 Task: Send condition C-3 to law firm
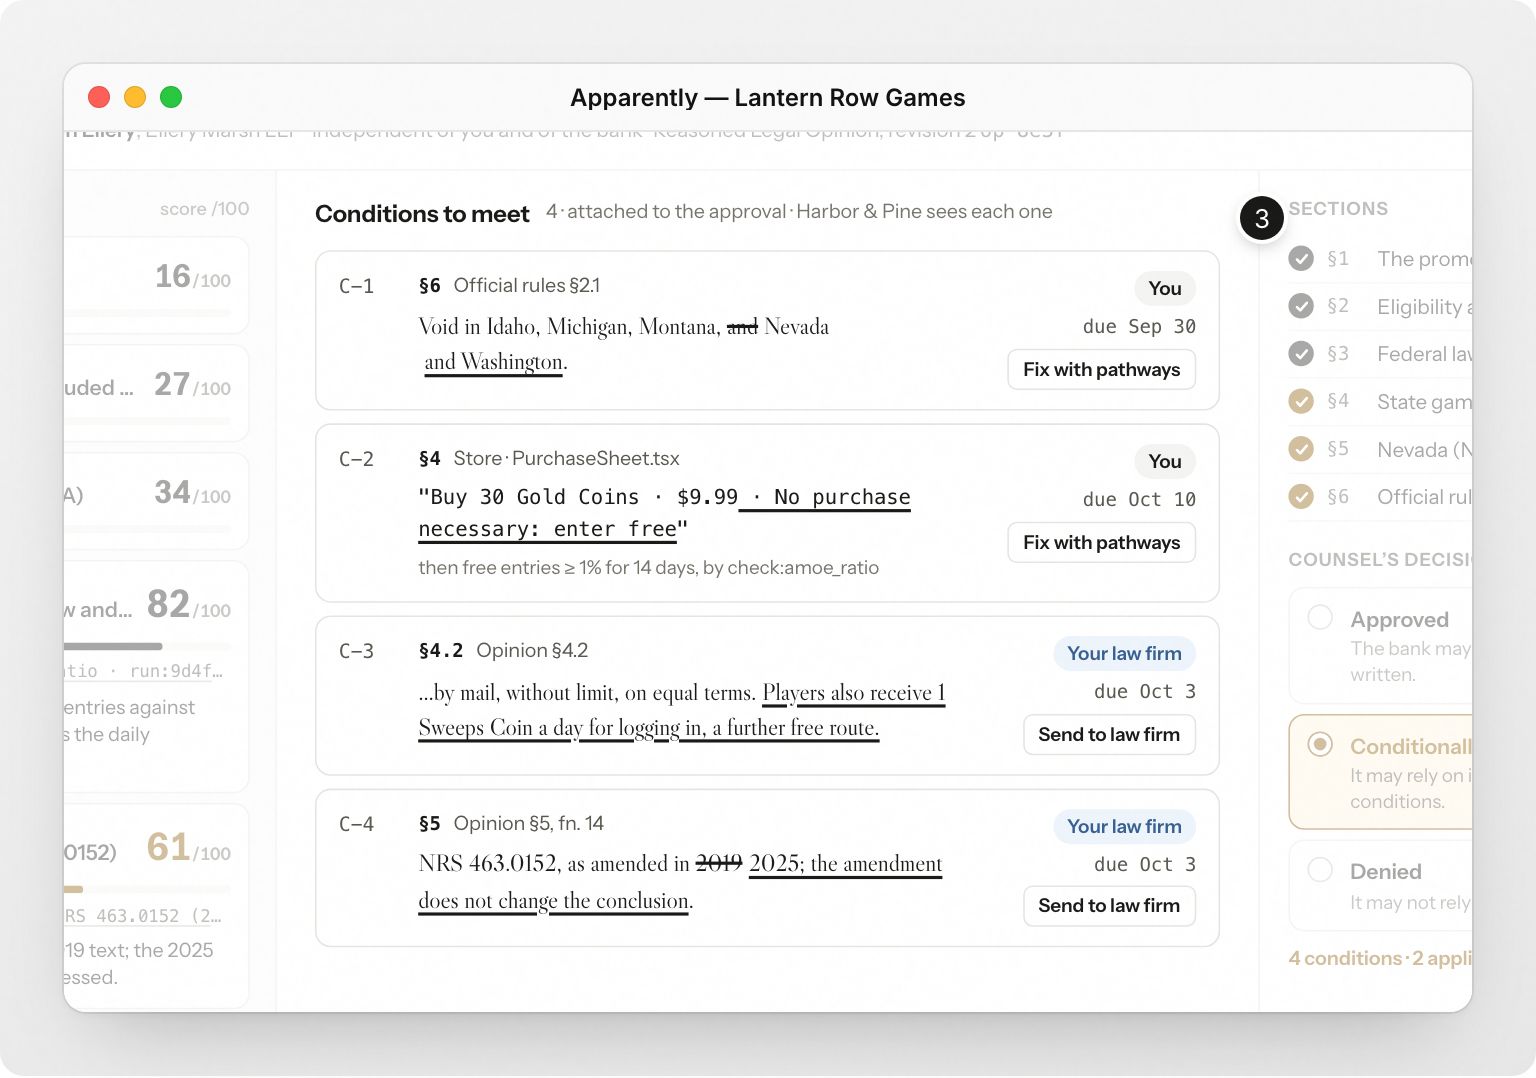(1109, 734)
